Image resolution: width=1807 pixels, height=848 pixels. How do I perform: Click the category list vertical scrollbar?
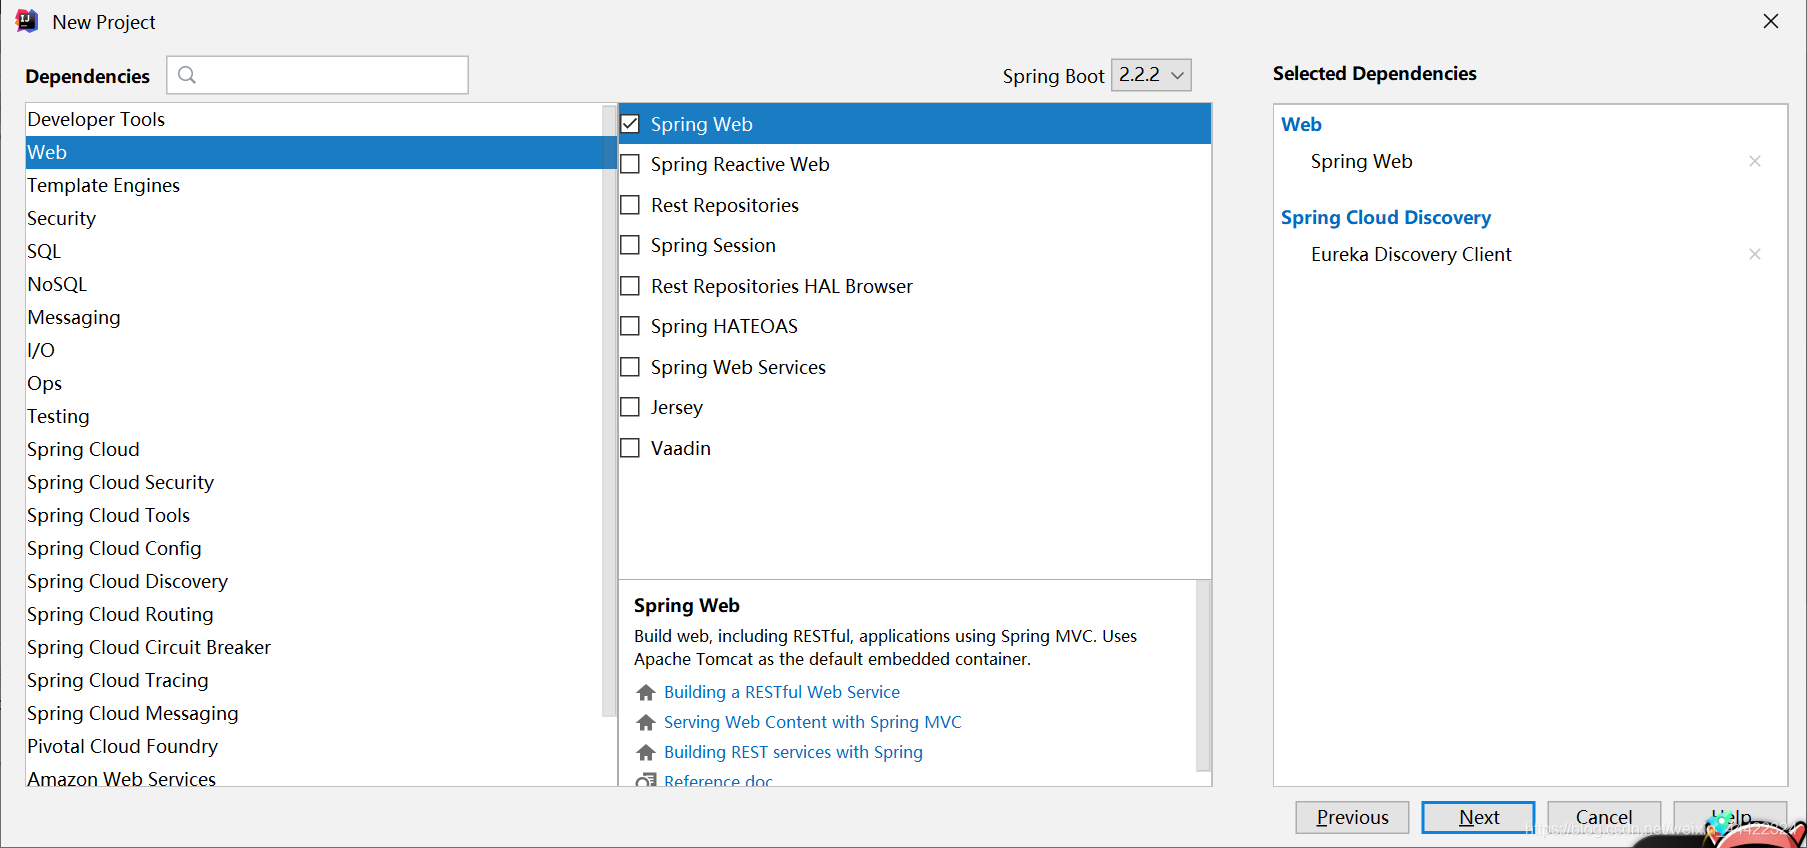(609, 410)
